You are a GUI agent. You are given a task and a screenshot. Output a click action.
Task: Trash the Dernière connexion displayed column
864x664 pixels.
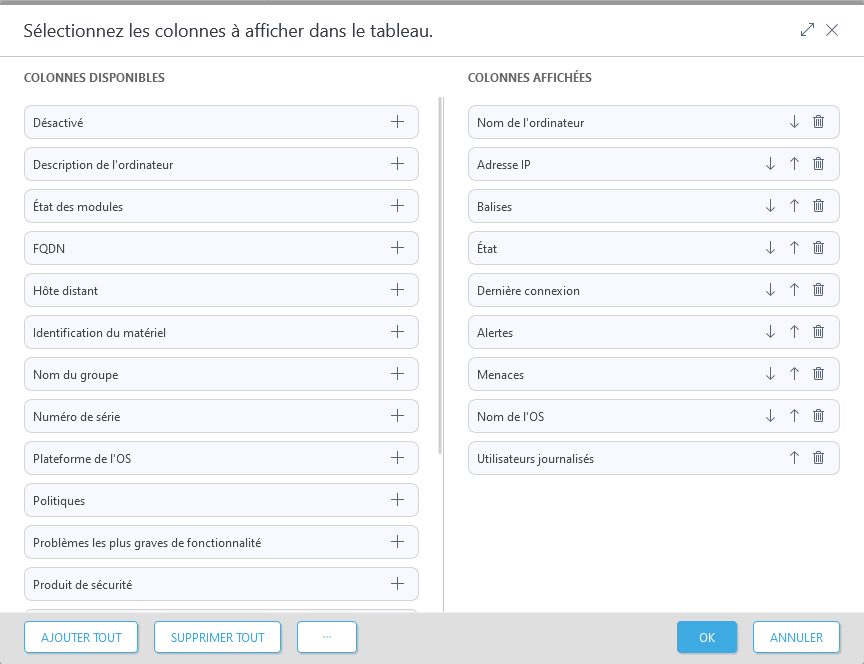click(818, 290)
